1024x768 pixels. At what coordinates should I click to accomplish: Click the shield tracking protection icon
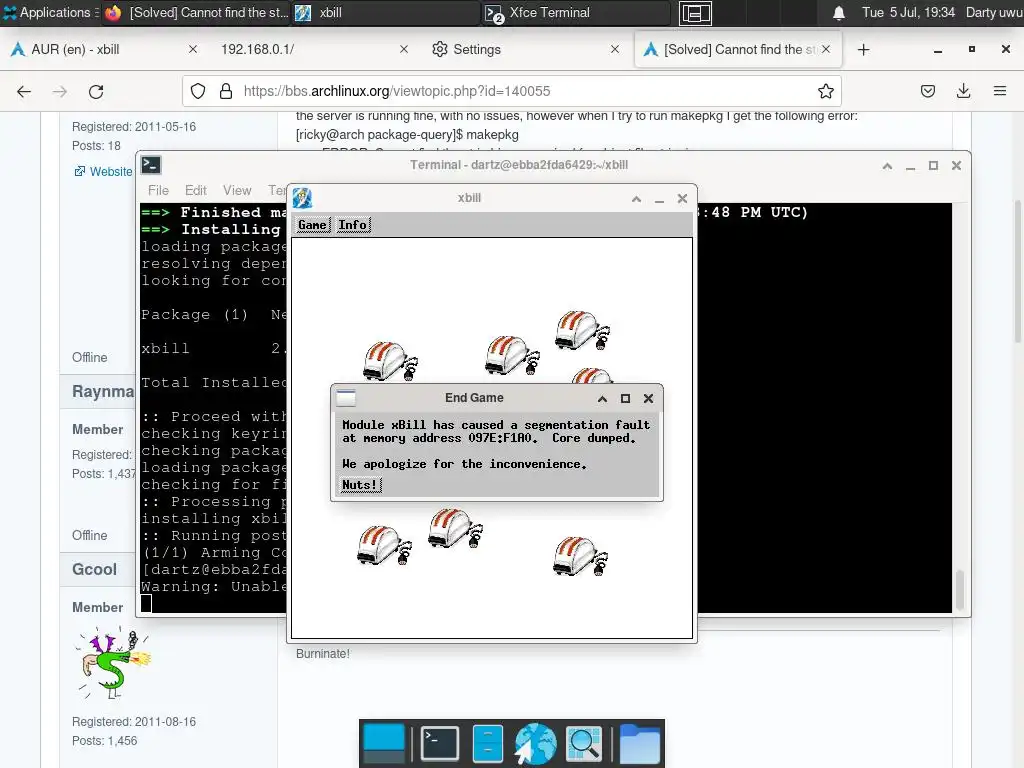point(198,91)
